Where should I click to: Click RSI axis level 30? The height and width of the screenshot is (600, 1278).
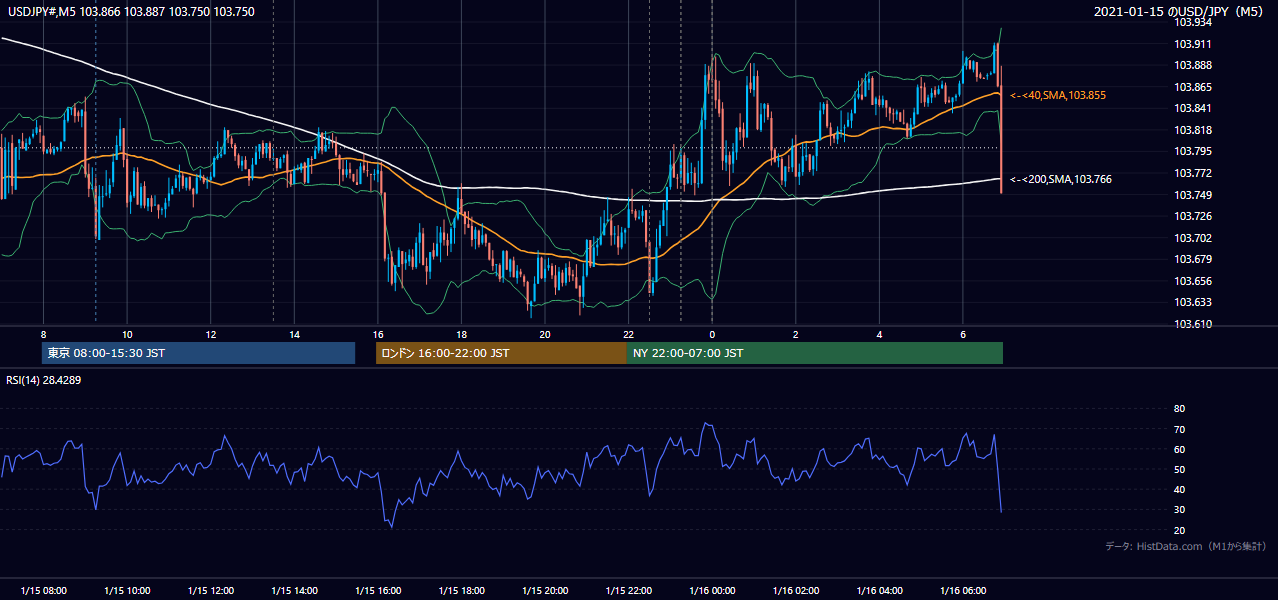(x=1179, y=510)
